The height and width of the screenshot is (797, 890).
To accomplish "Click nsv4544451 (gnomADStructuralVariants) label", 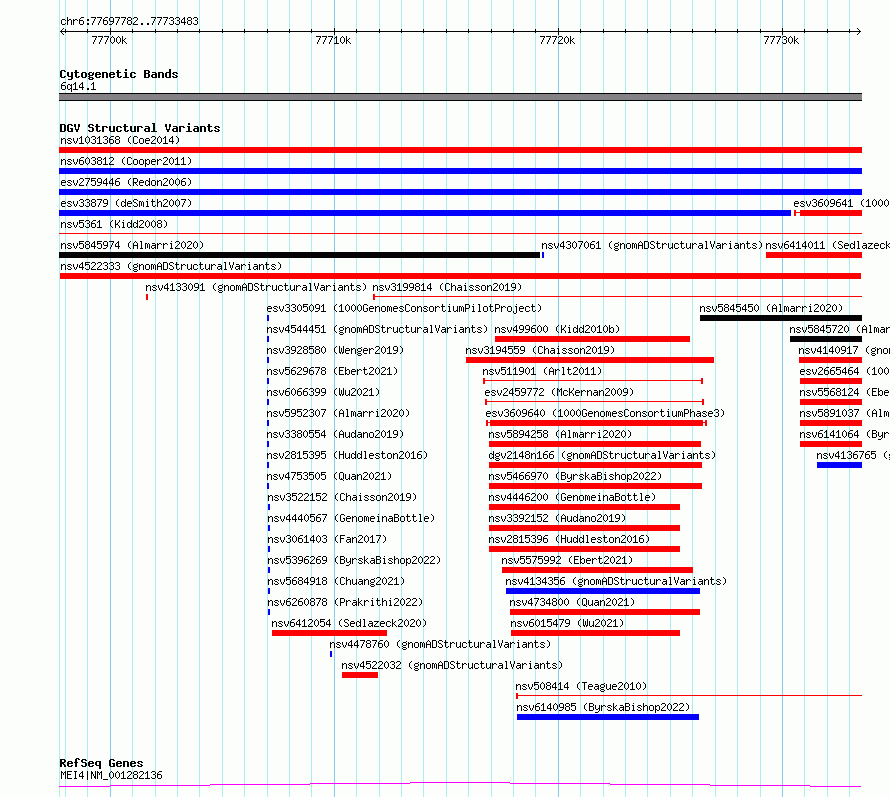I will [377, 329].
